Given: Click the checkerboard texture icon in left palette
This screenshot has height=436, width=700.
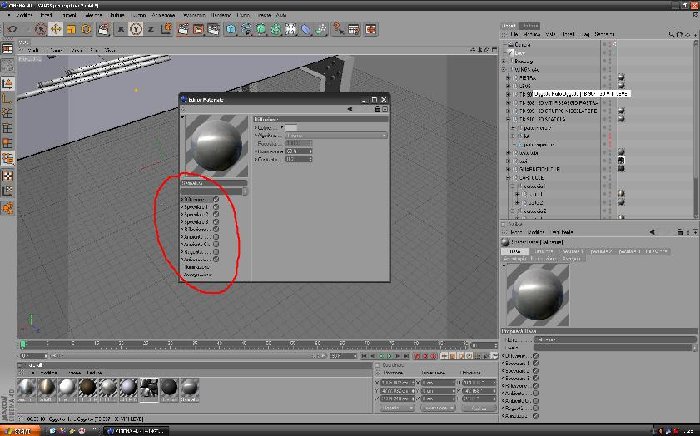Looking at the screenshot, I should click(x=8, y=175).
